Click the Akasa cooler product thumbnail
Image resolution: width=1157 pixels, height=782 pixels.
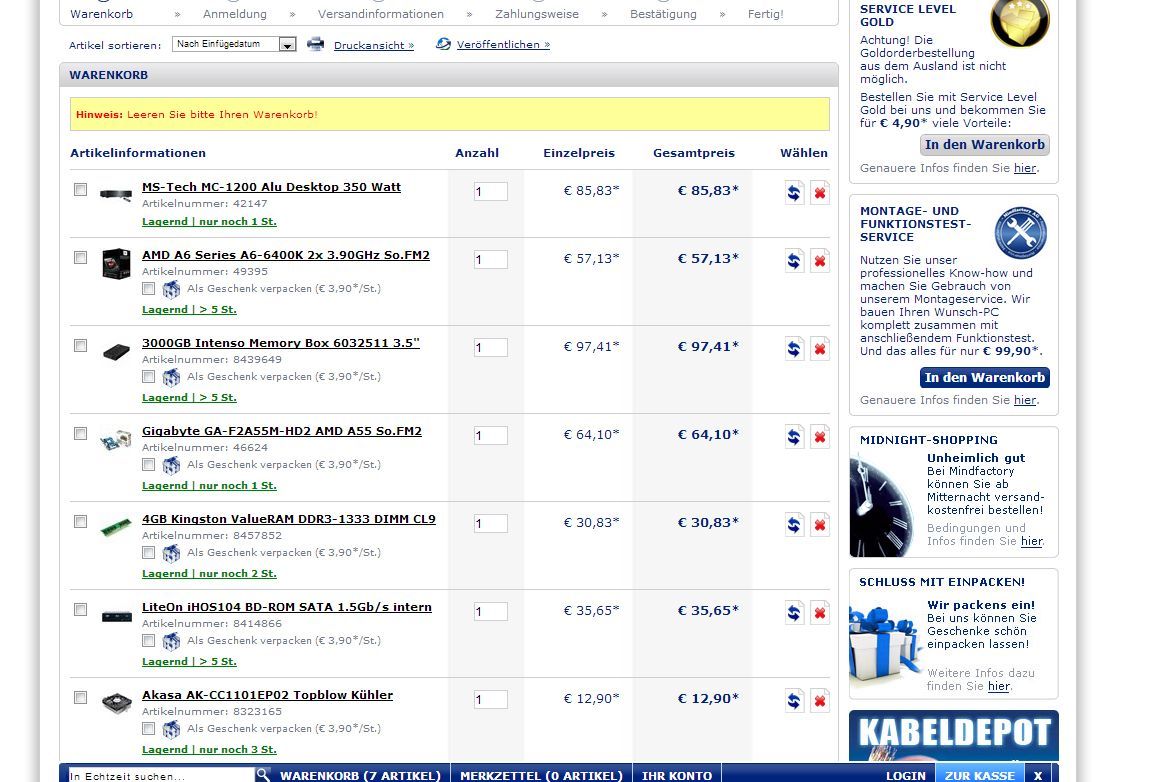pos(116,702)
